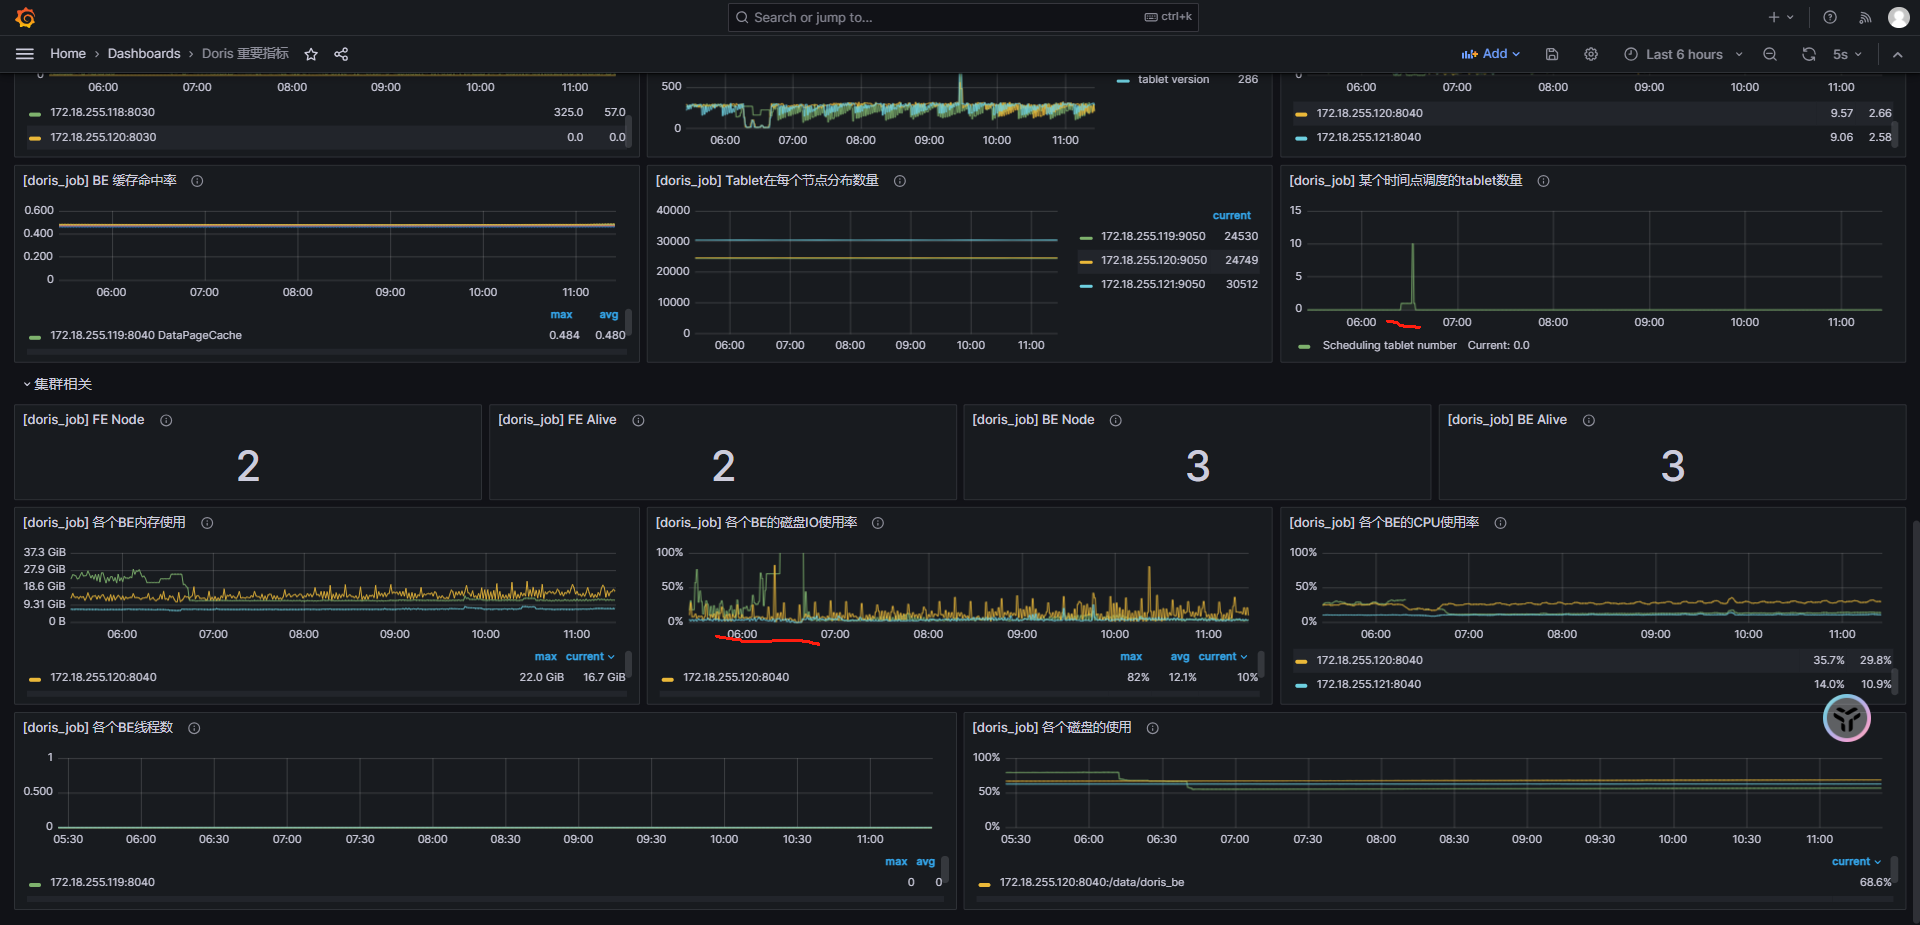
Task: Sort memory legend by max
Action: point(545,657)
